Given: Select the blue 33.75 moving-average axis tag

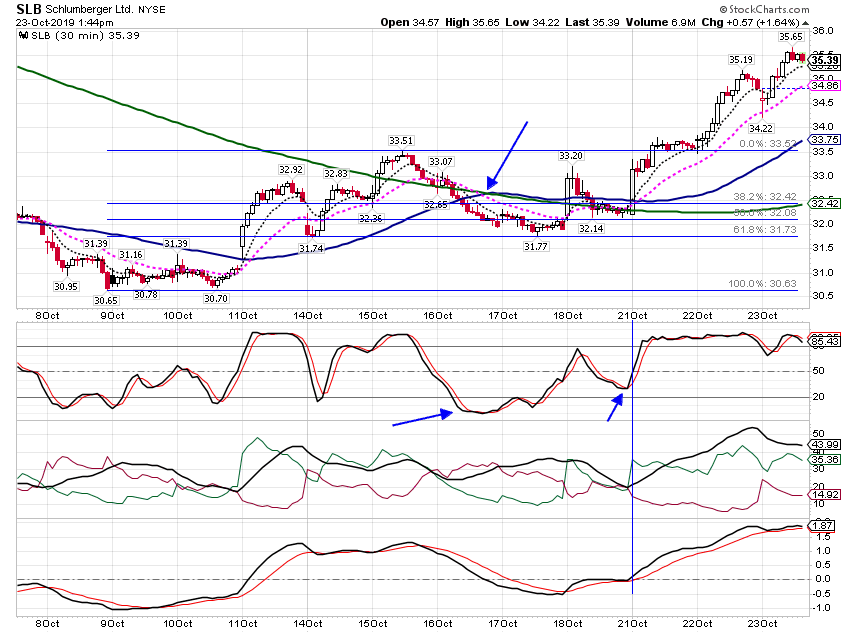Looking at the screenshot, I should click(x=825, y=139).
